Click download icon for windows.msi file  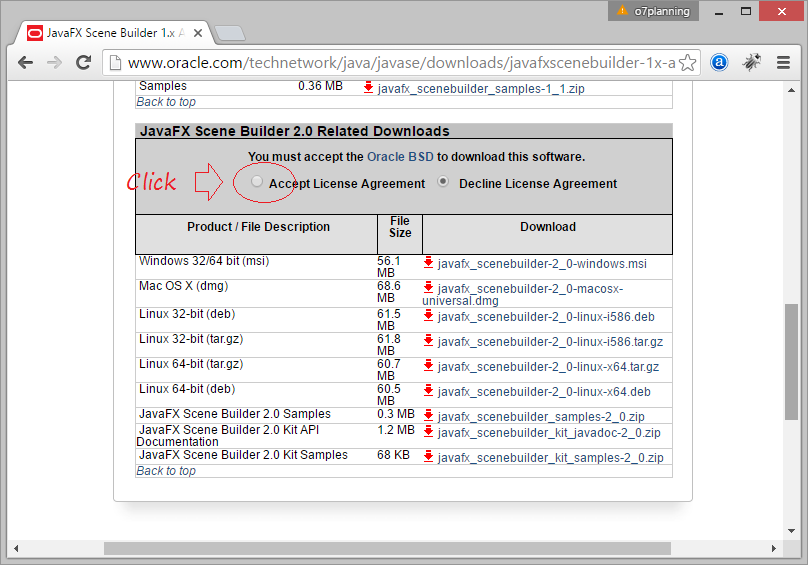(428, 262)
